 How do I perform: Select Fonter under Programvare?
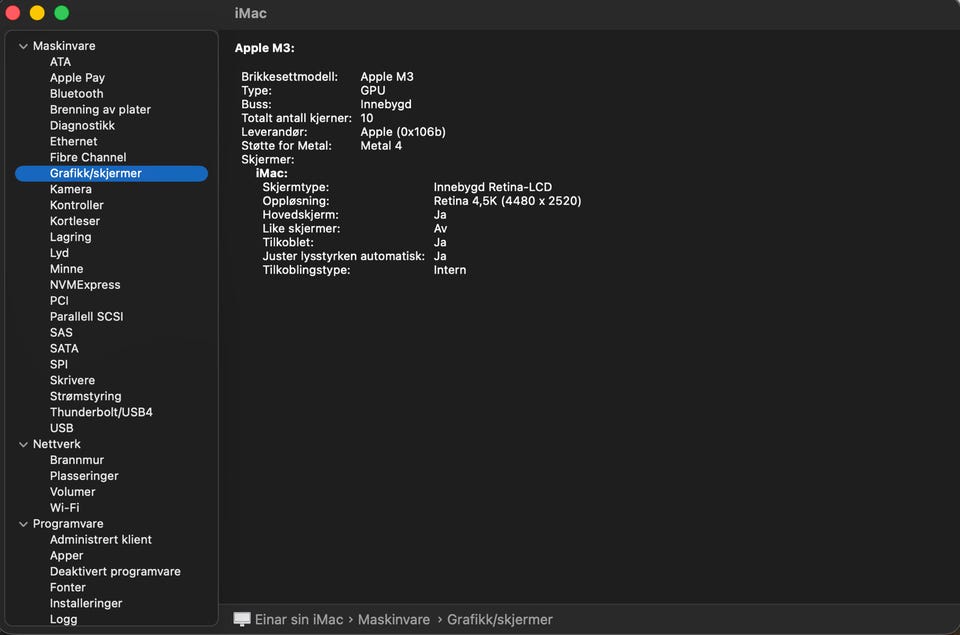tap(67, 587)
